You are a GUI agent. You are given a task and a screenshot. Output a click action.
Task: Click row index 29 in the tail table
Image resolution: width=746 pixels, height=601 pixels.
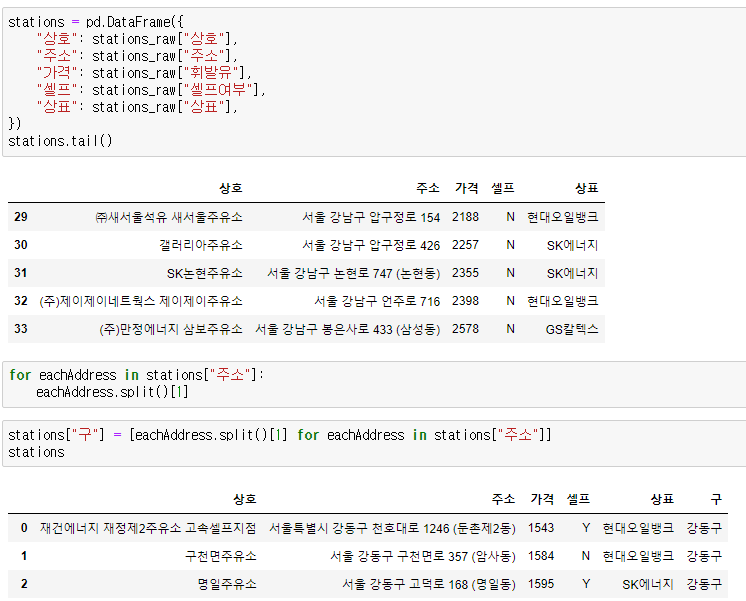[21, 217]
